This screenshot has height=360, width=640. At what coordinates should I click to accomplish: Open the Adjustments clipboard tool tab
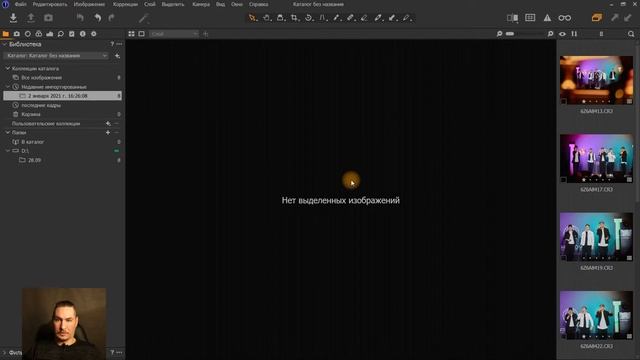tap(72, 34)
